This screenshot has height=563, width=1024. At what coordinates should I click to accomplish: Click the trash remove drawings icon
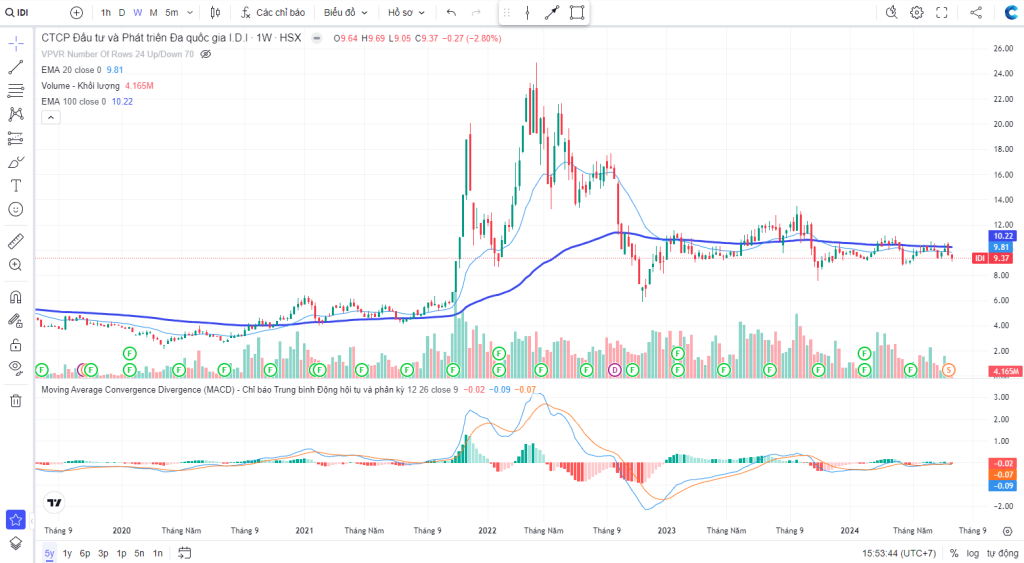(16, 400)
